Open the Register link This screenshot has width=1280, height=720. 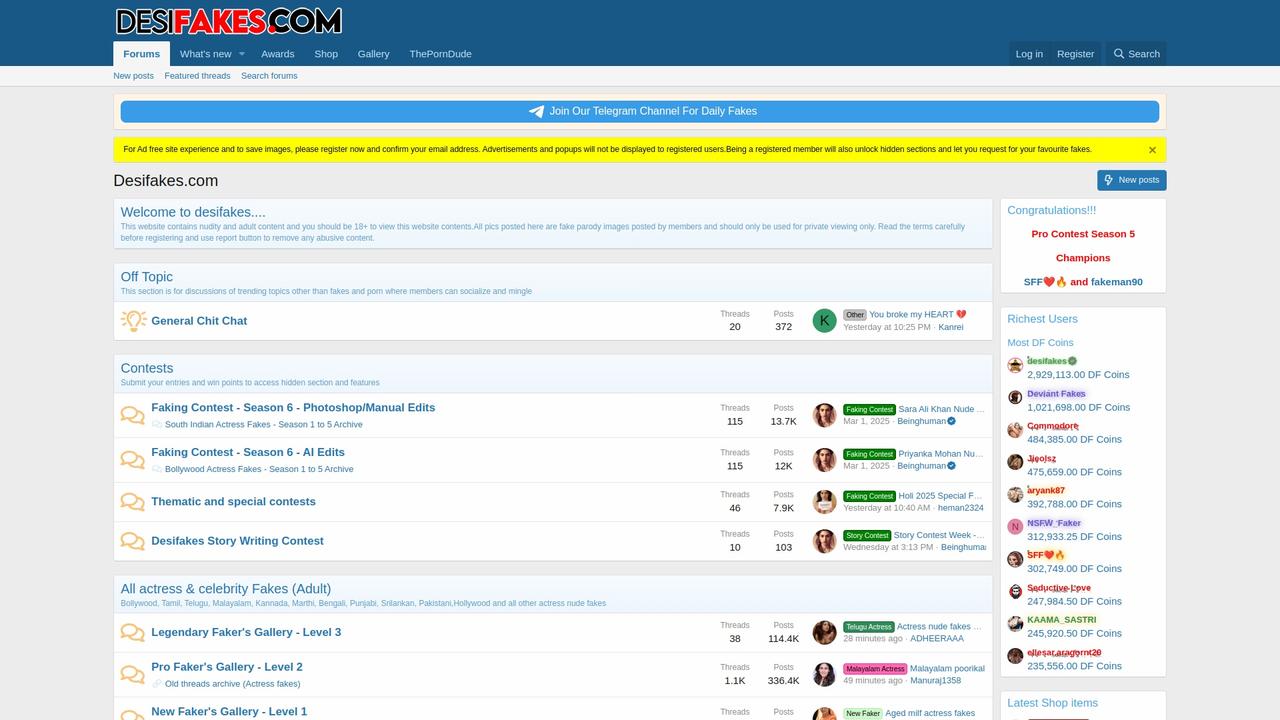1075,54
